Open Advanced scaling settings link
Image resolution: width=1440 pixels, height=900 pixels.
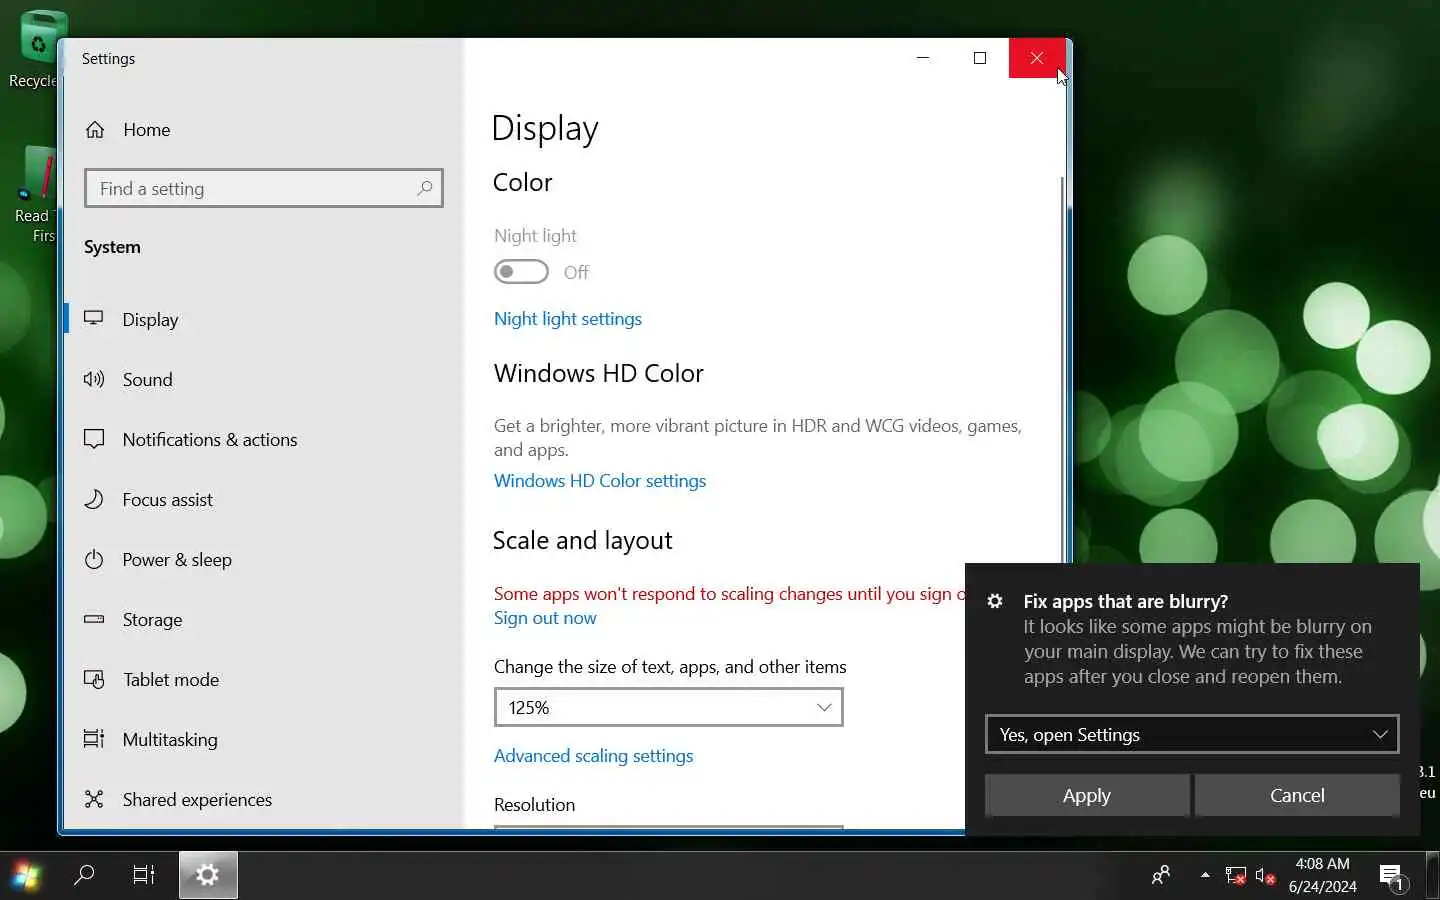[593, 756]
